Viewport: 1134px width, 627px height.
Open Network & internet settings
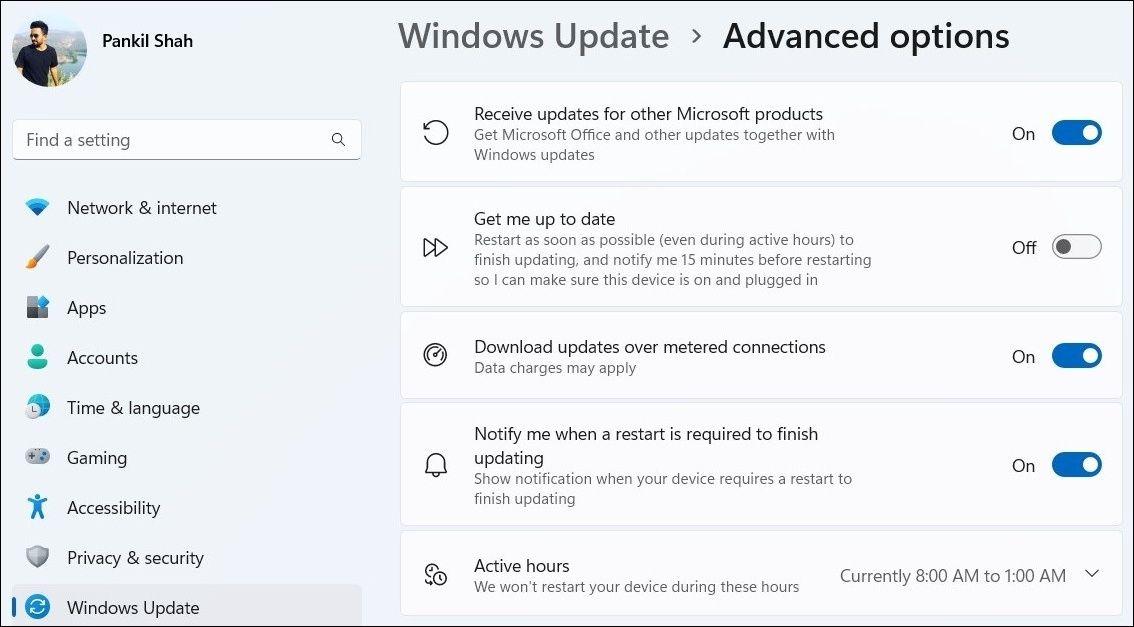tap(187, 208)
